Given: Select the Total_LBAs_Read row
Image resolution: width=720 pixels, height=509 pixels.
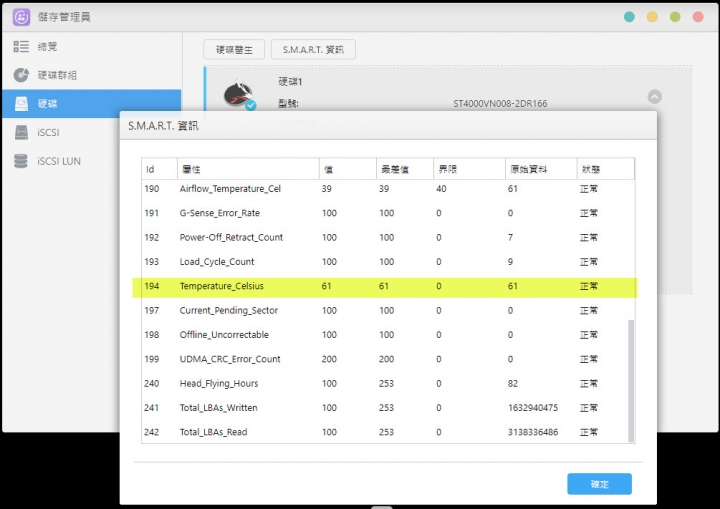Looking at the screenshot, I should pyautogui.click(x=385, y=432).
